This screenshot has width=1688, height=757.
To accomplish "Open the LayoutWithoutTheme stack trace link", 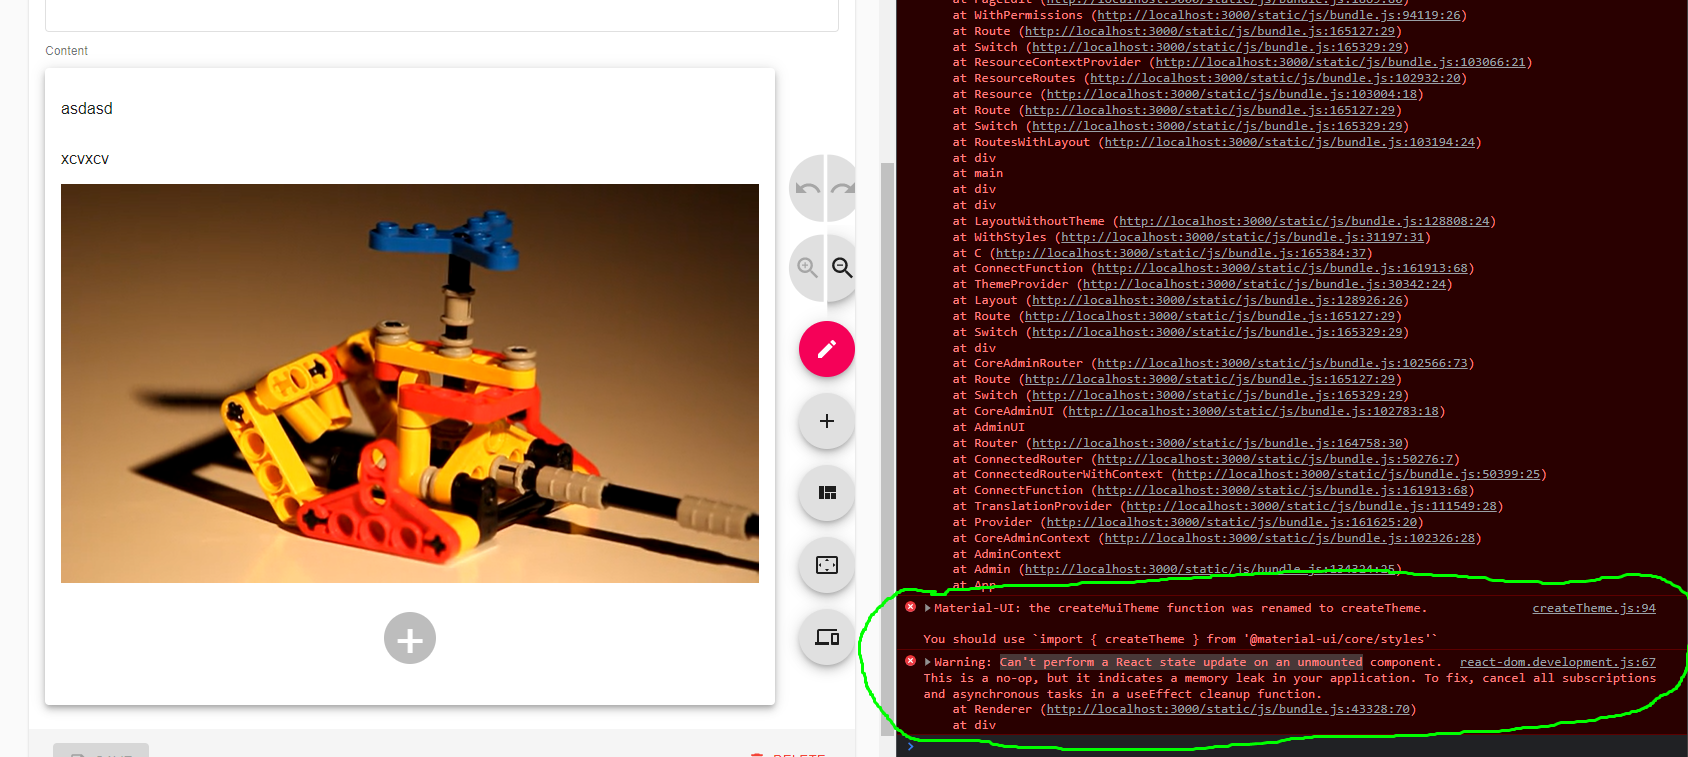I will (x=1304, y=221).
